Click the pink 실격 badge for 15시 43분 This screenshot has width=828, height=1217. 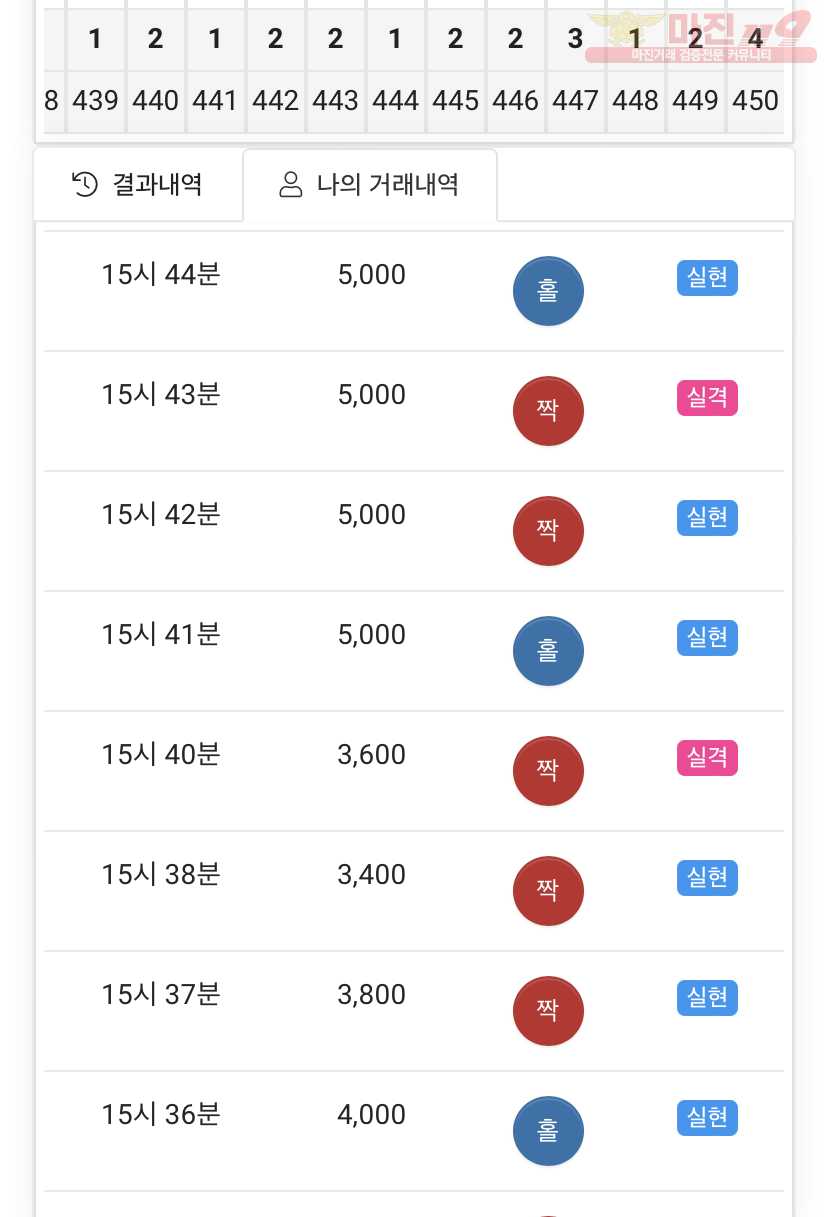click(x=707, y=398)
